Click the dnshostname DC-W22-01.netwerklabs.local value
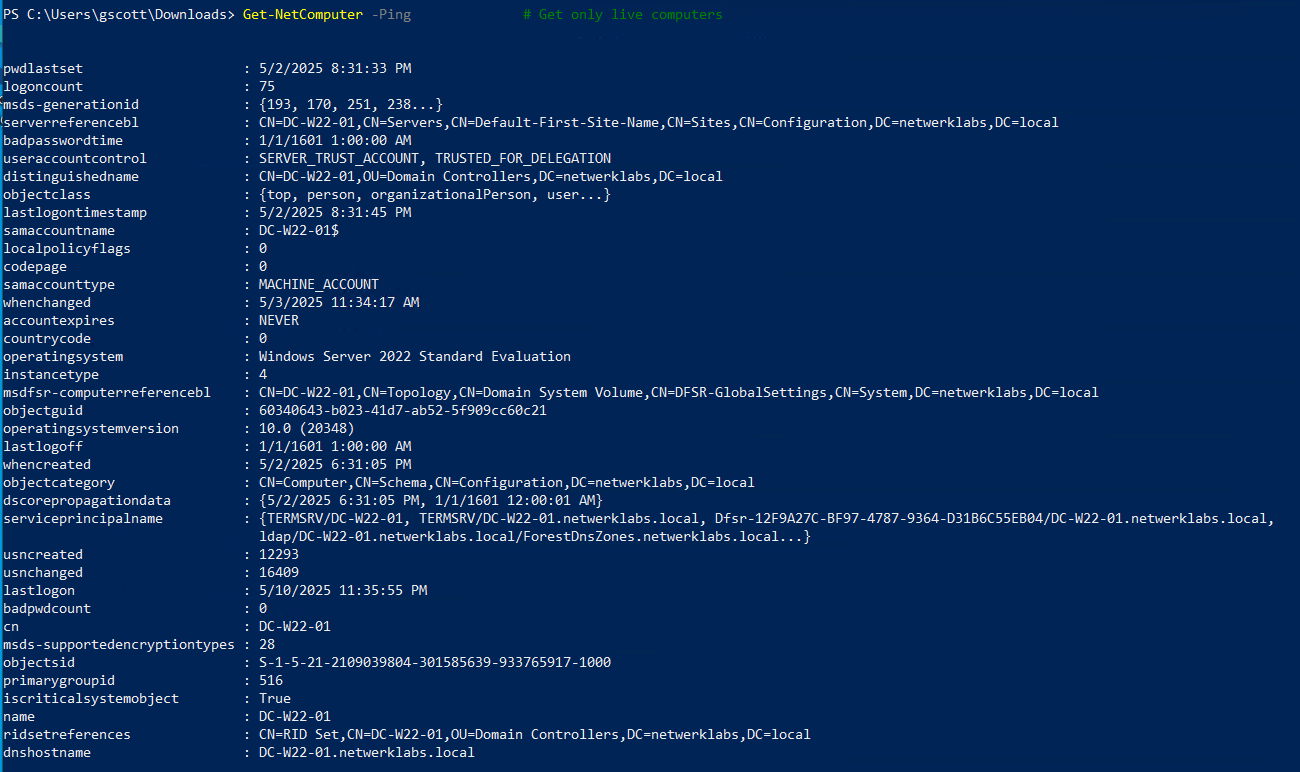1300x772 pixels. [x=366, y=753]
